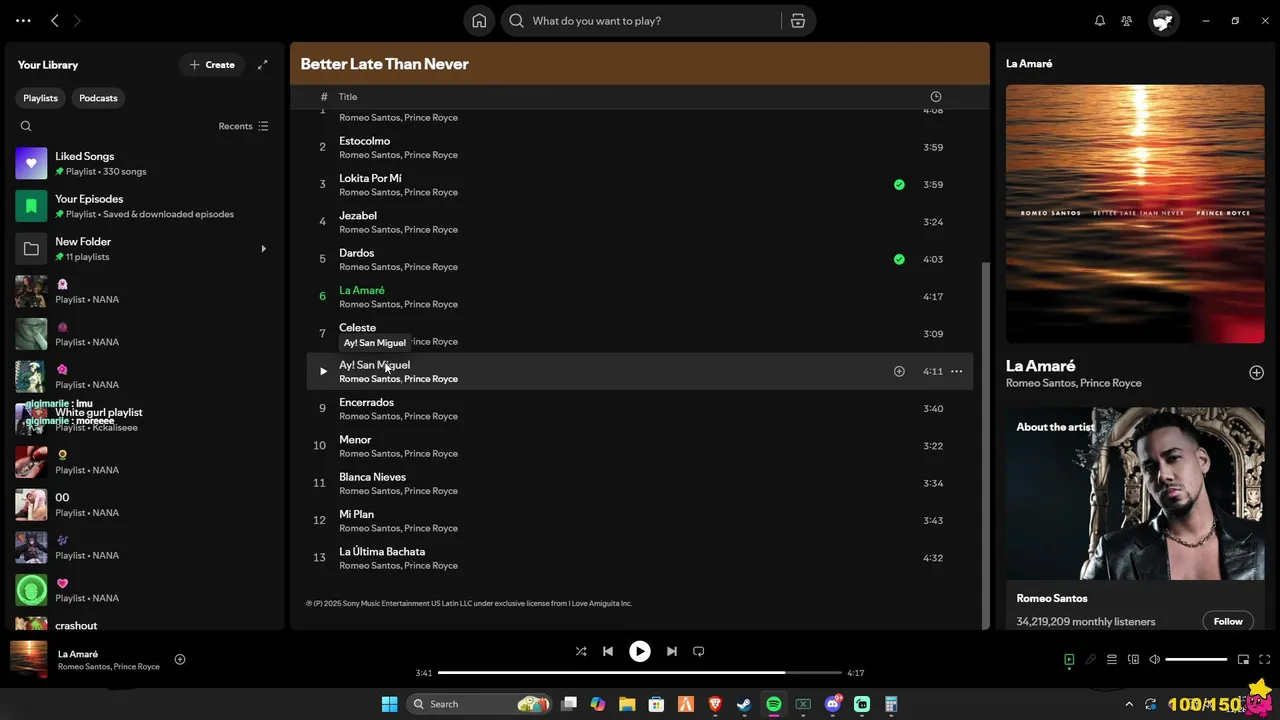The height and width of the screenshot is (720, 1280).
Task: Open the crashout playlist
Action: click(145, 625)
